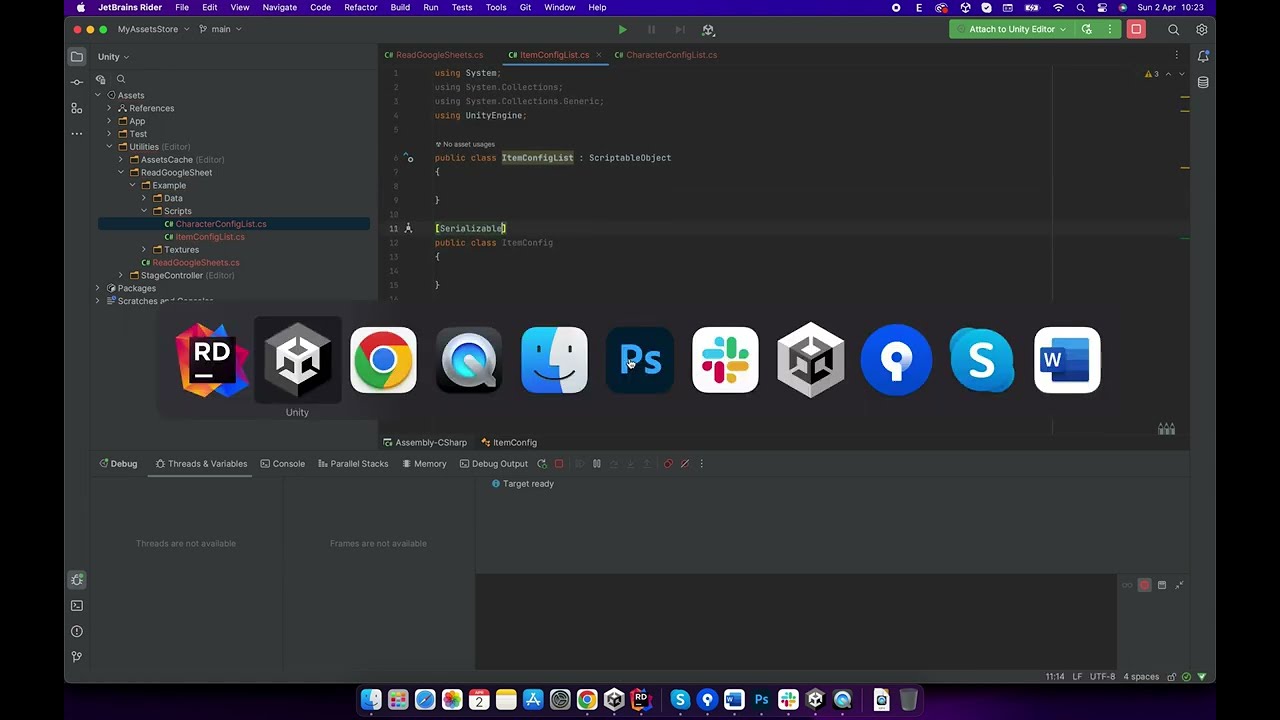1280x720 pixels.
Task: Pause program icon in debug toolbar
Action: [597, 464]
